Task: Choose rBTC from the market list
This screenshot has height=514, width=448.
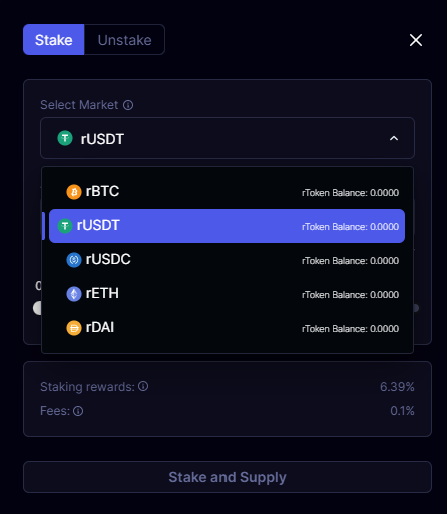Action: (x=227, y=192)
